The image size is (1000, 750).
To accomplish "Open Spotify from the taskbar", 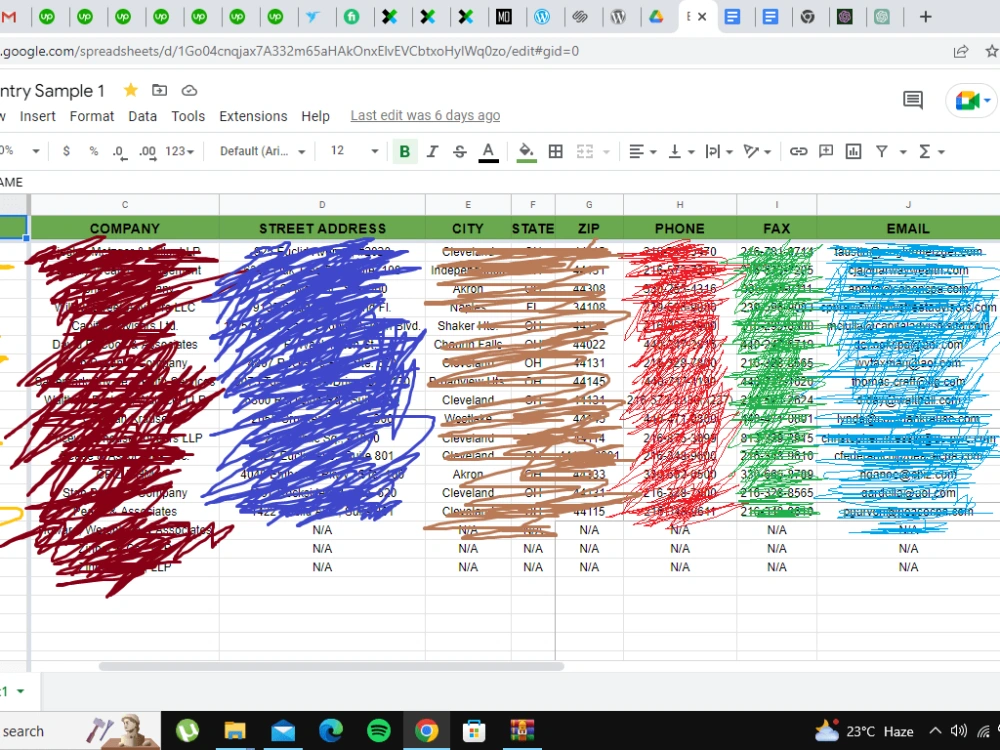I will (x=379, y=730).
